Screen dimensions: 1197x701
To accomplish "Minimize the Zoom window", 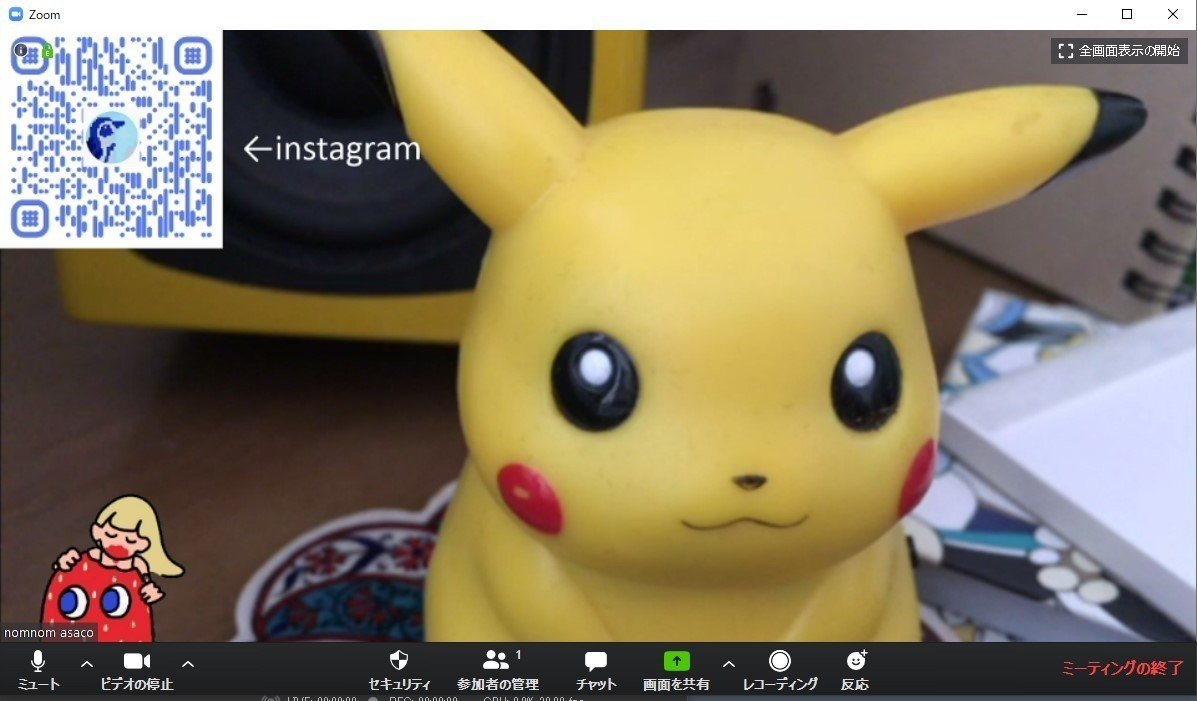I will (1082, 14).
